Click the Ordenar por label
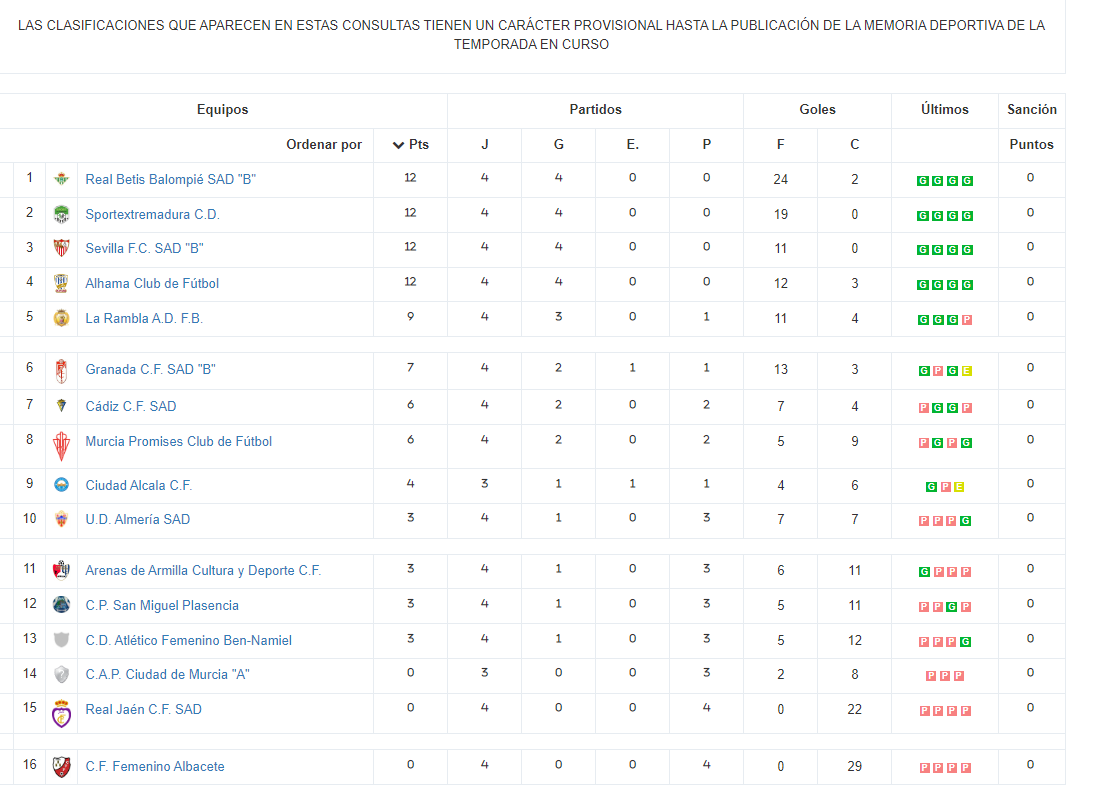This screenshot has width=1100, height=798. [324, 144]
